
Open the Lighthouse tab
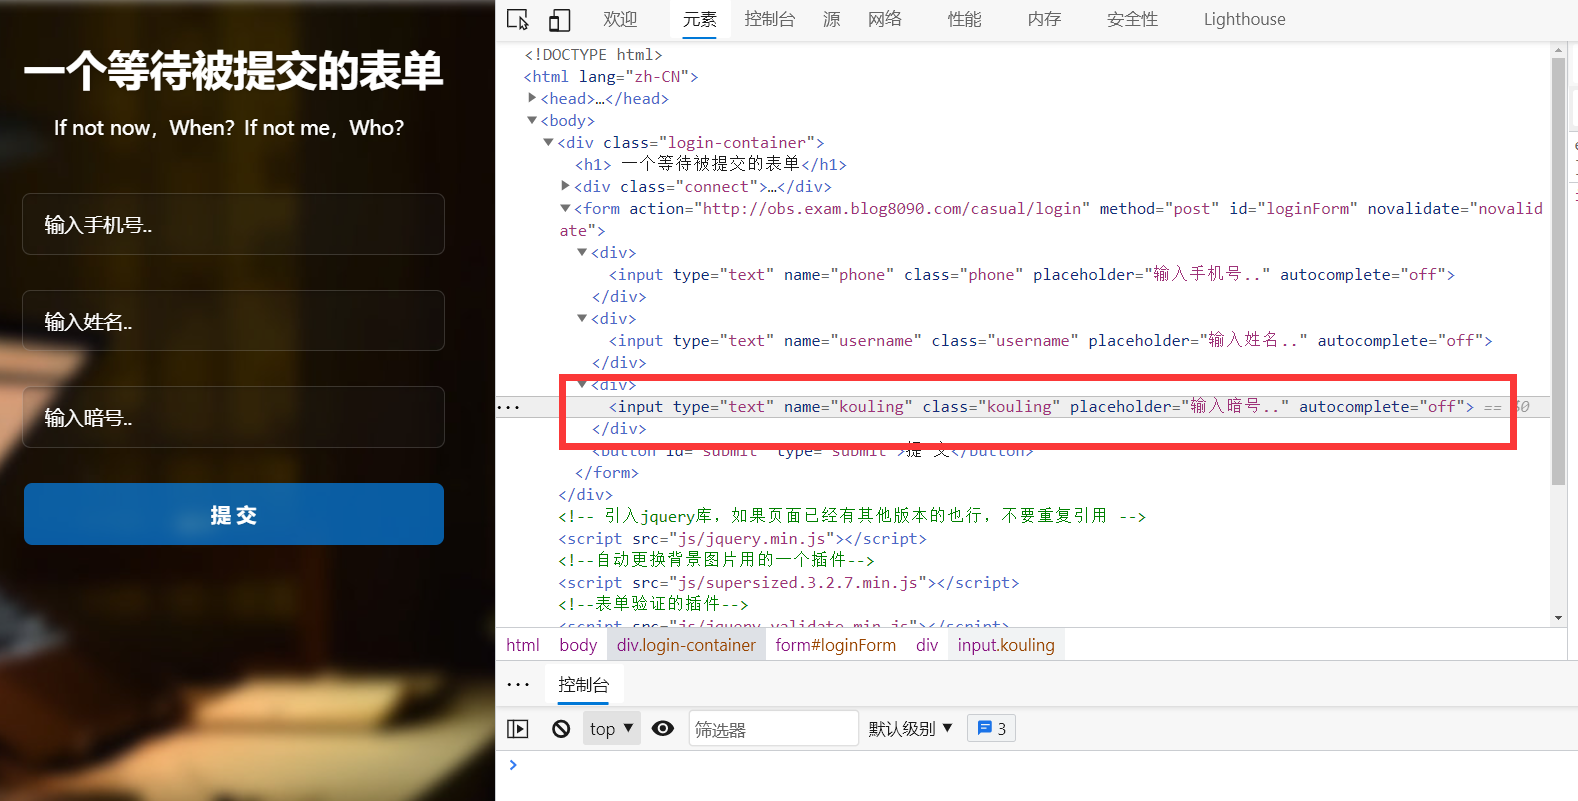(x=1245, y=19)
